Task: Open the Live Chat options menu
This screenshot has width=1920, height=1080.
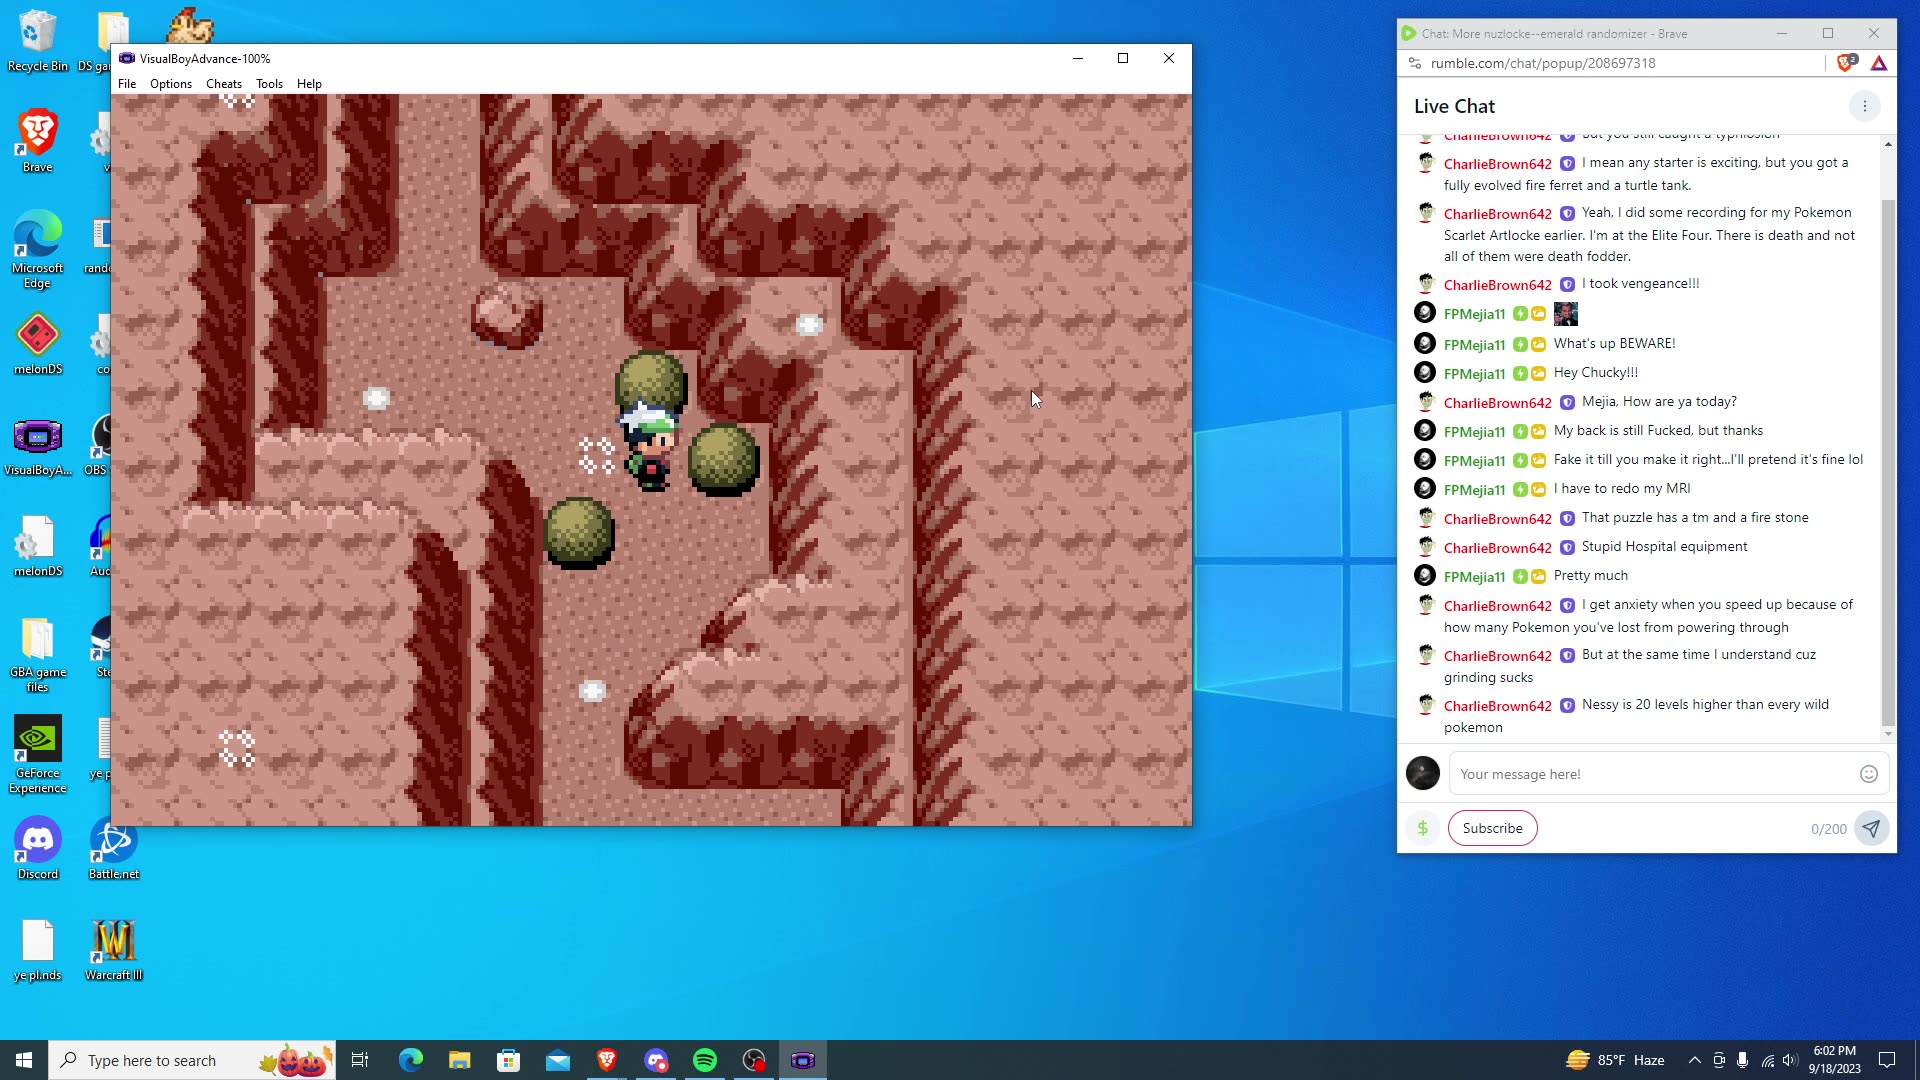Action: point(1864,106)
